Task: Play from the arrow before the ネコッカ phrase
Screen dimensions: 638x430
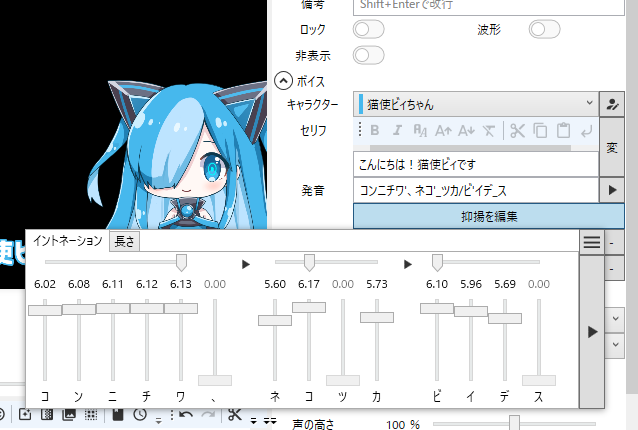Action: (245, 264)
